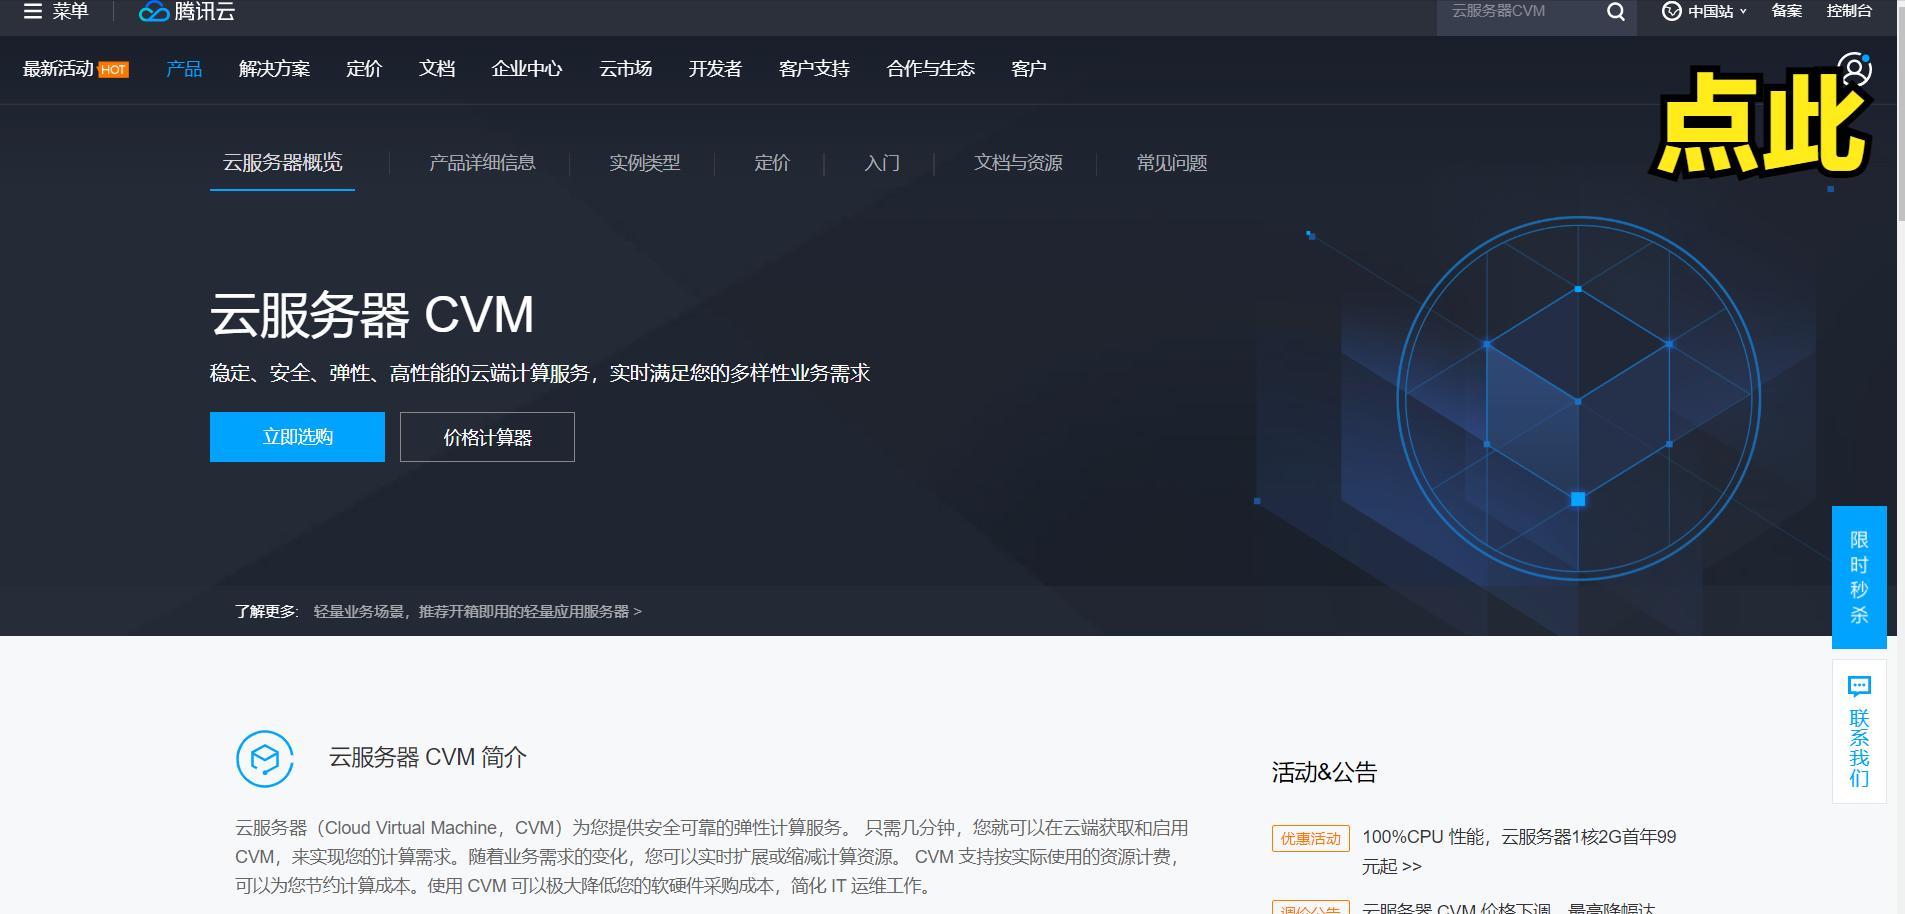
Task: Switch to the 产品详细信息 tab
Action: [x=482, y=163]
